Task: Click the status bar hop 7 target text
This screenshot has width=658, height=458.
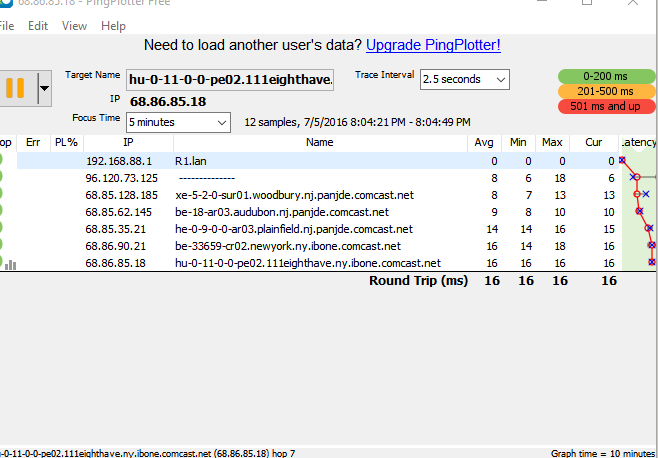Action: pyautogui.click(x=147, y=453)
